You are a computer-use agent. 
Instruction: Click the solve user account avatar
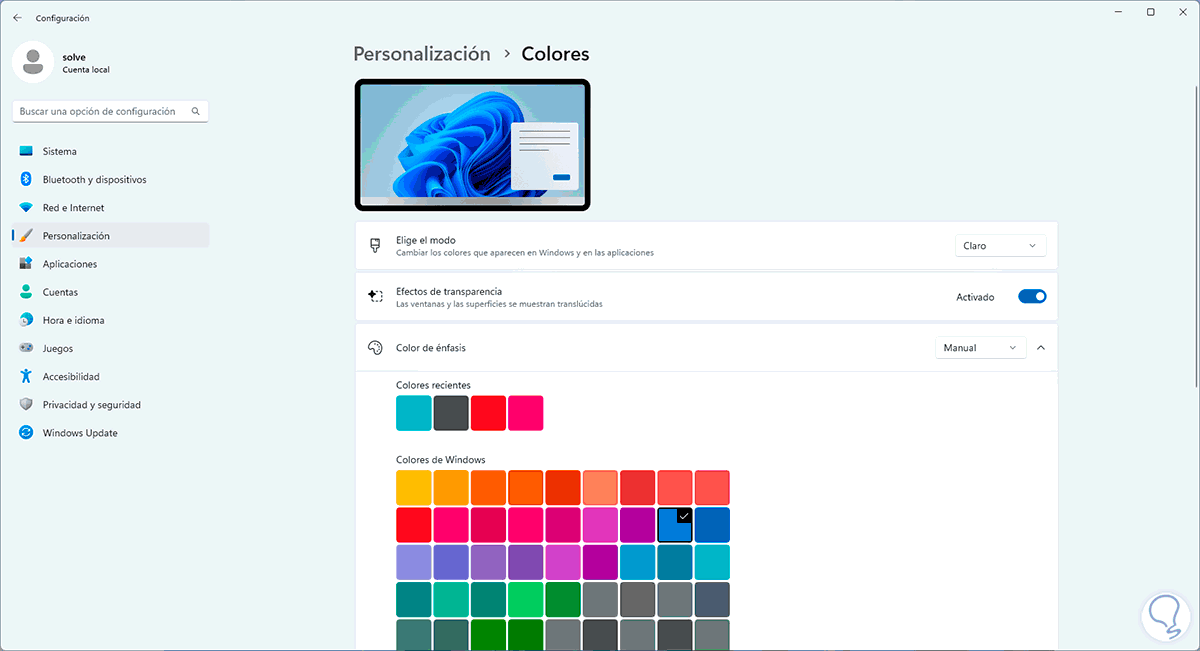(x=33, y=62)
